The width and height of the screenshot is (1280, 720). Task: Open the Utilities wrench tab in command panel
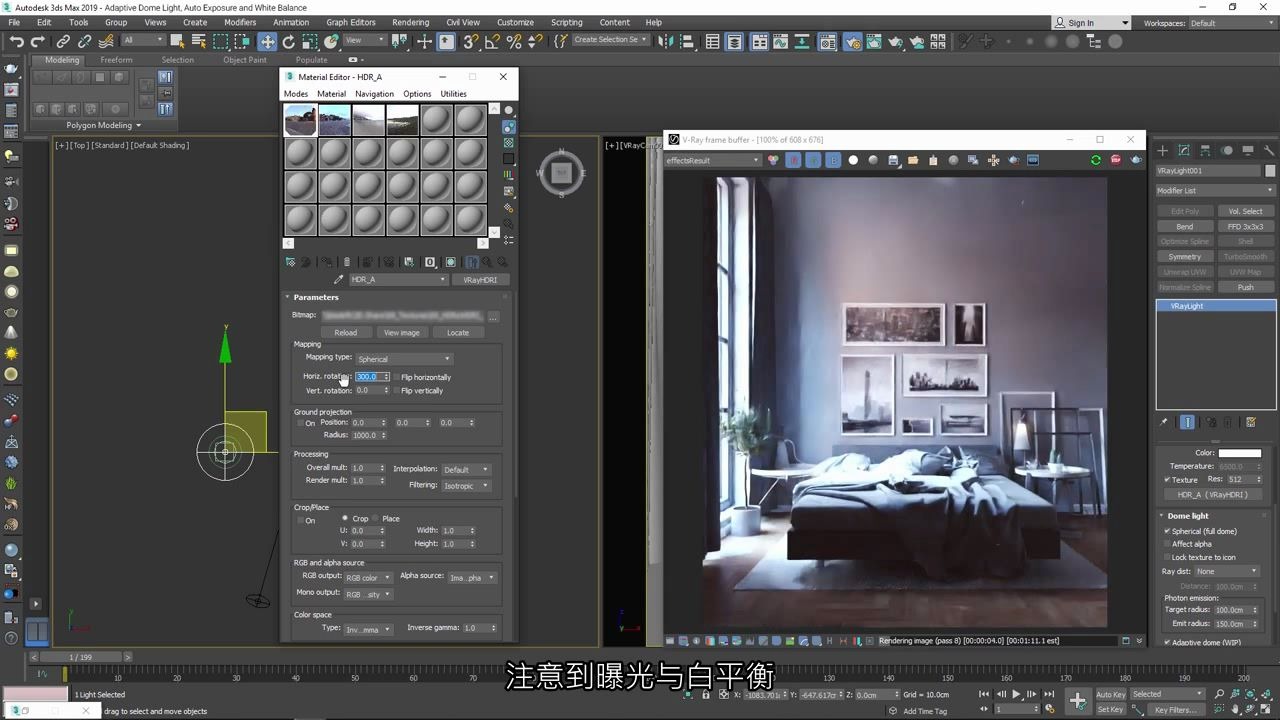click(1269, 151)
